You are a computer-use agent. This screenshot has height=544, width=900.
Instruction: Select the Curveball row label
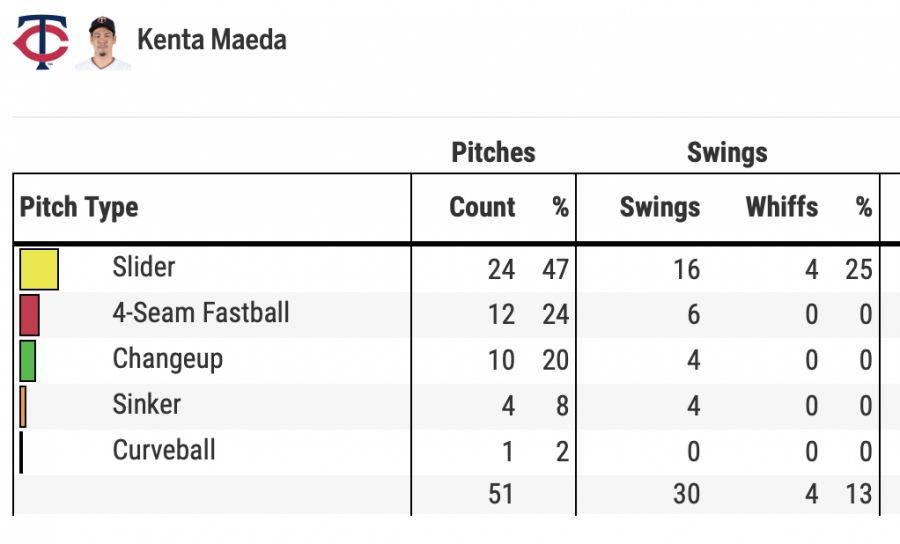click(x=164, y=450)
